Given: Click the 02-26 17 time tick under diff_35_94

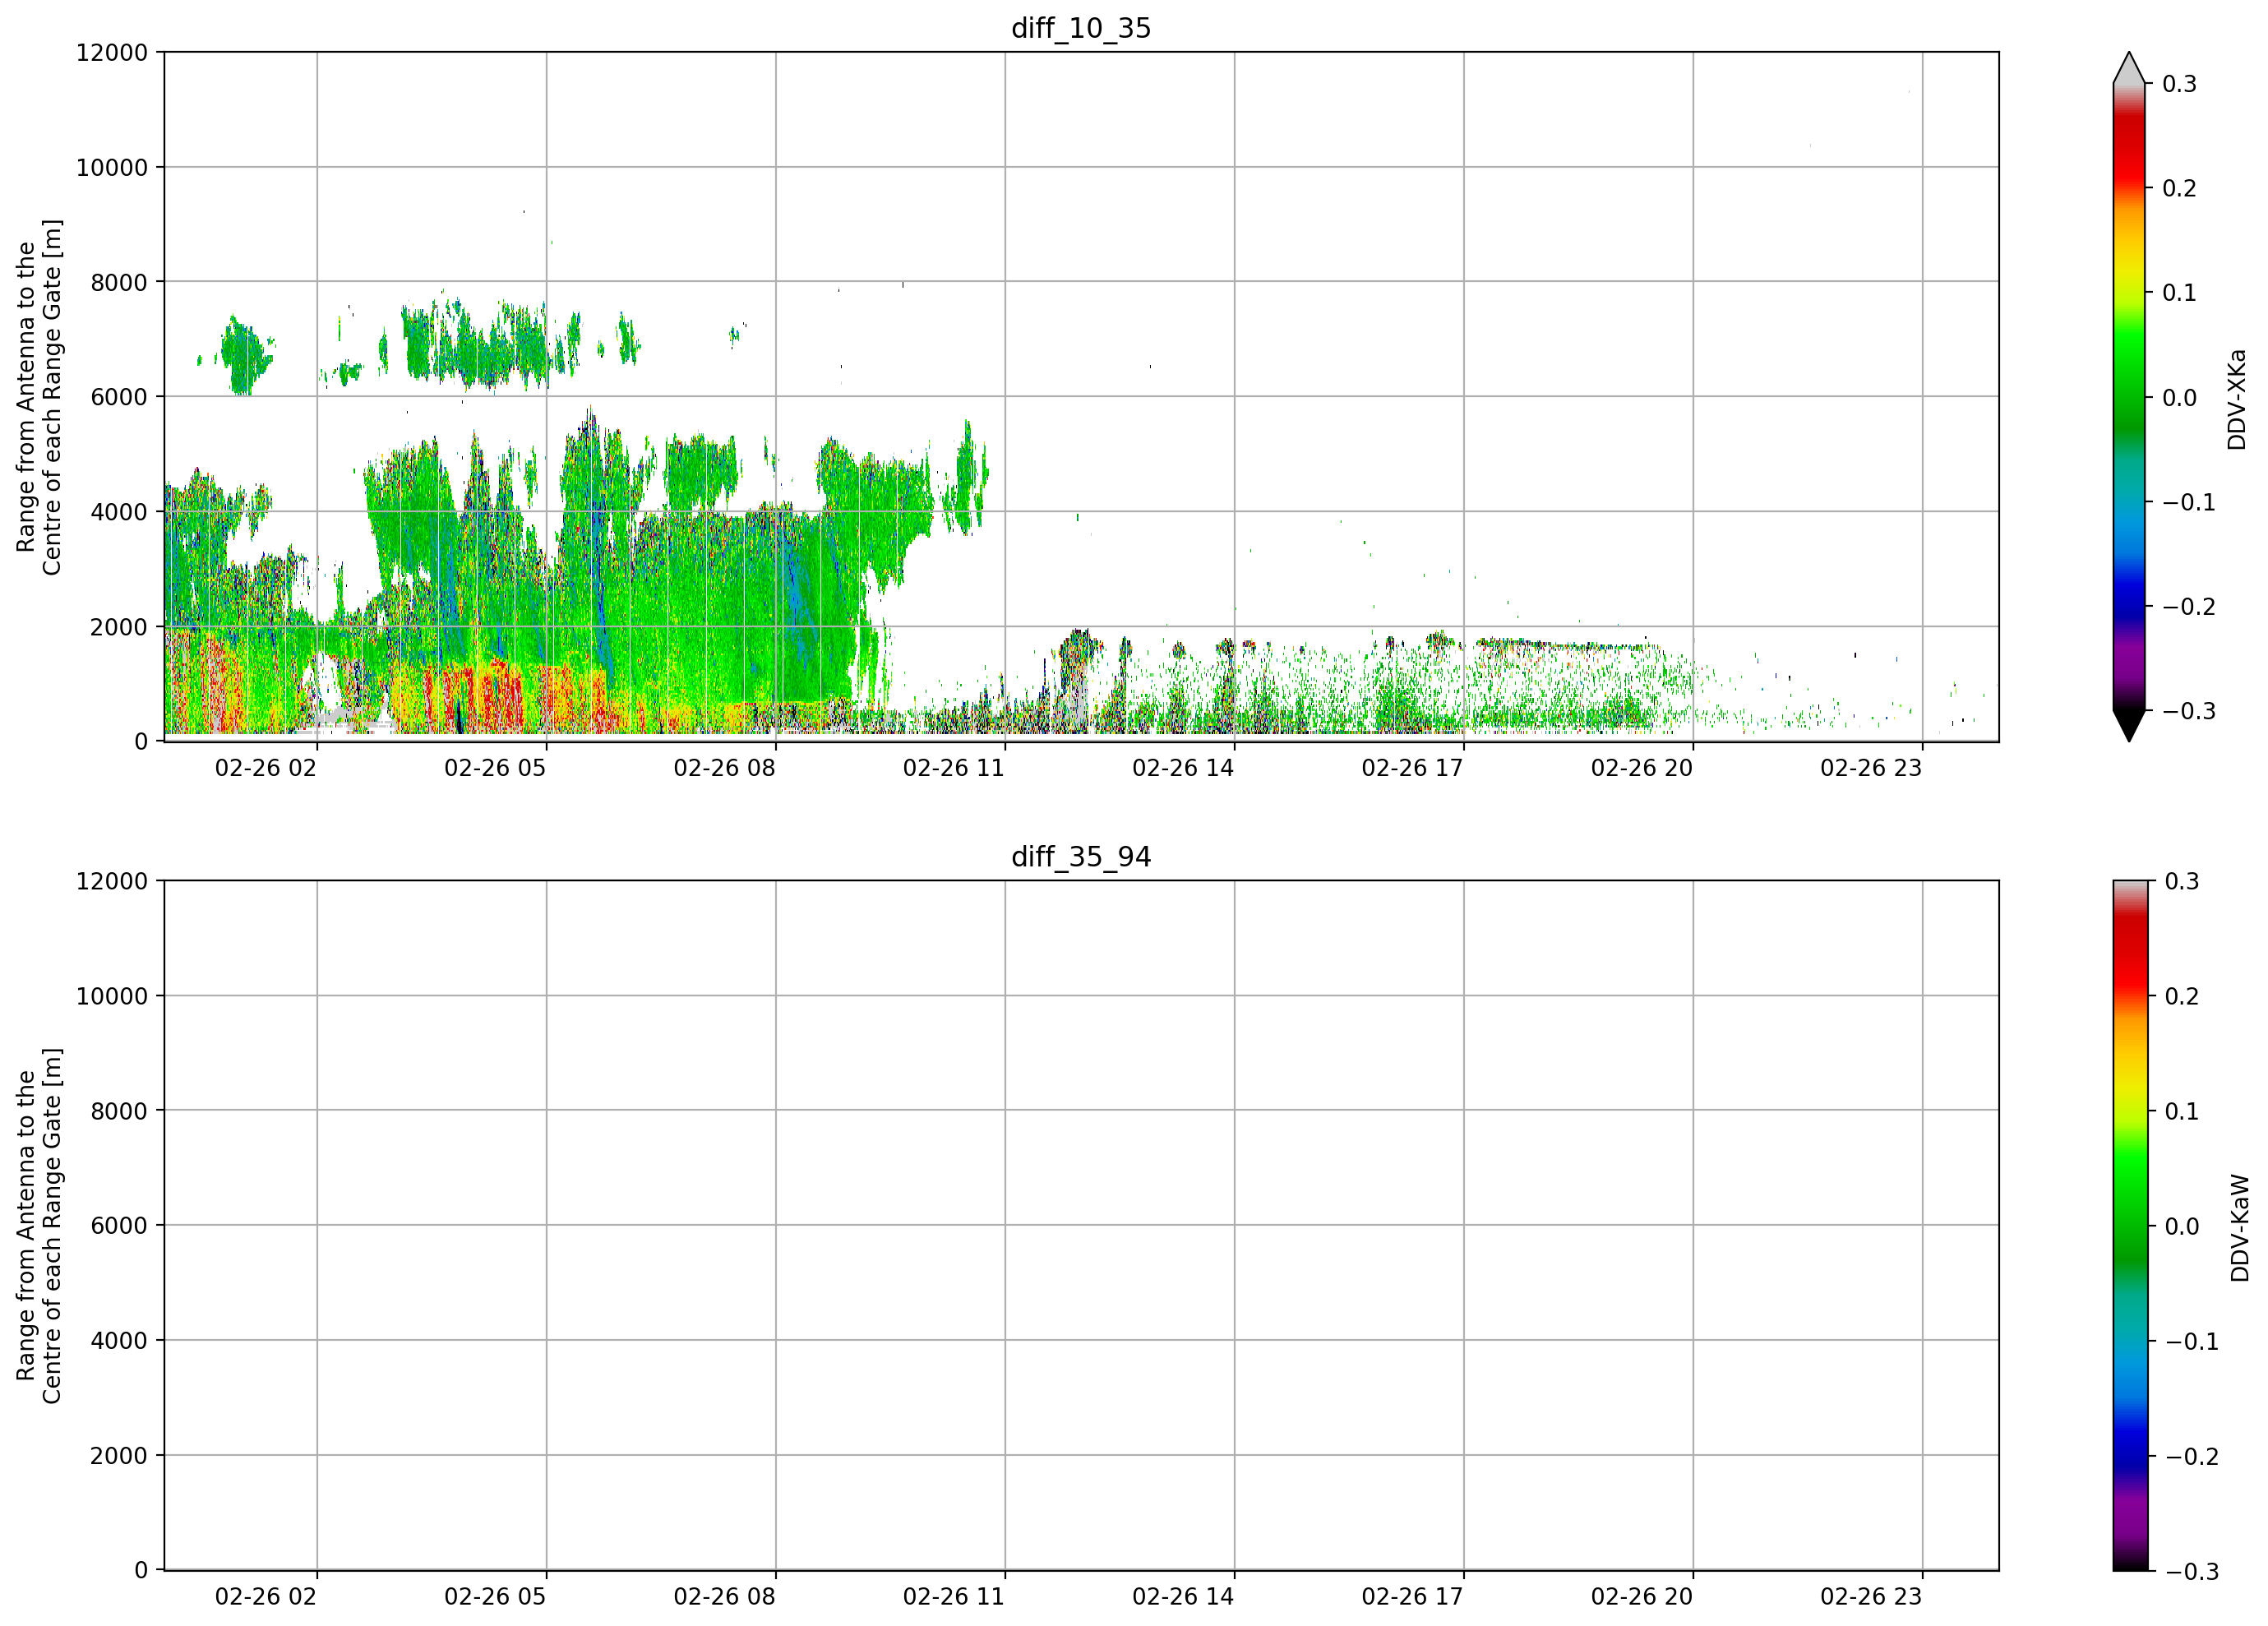Looking at the screenshot, I should (x=1412, y=1597).
